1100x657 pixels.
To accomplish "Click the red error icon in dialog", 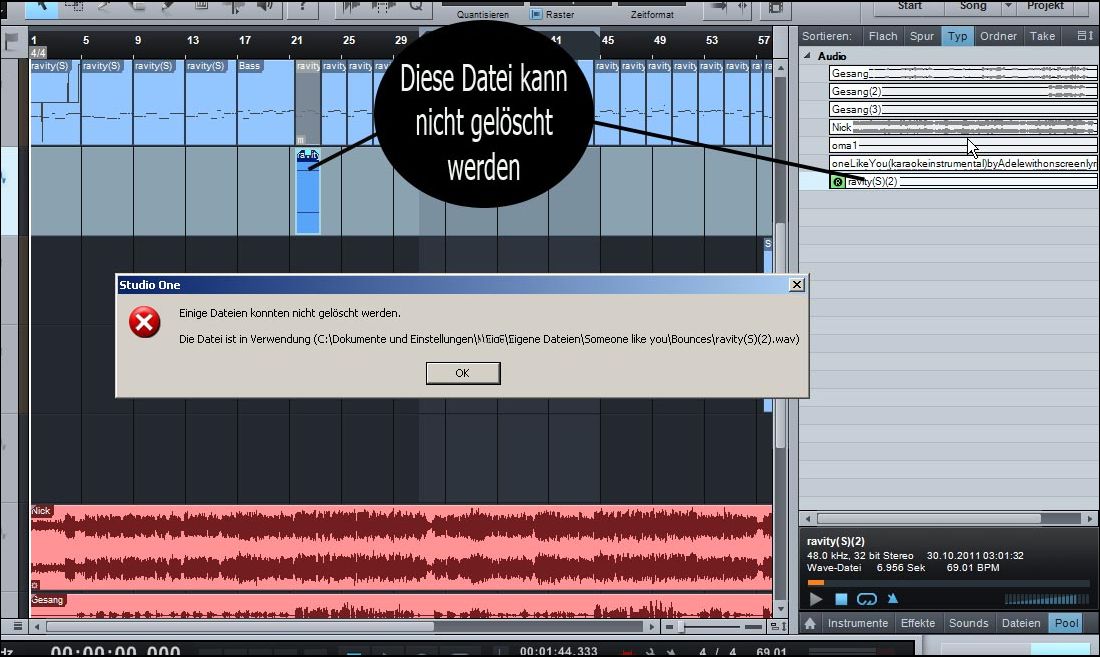I will 145,323.
